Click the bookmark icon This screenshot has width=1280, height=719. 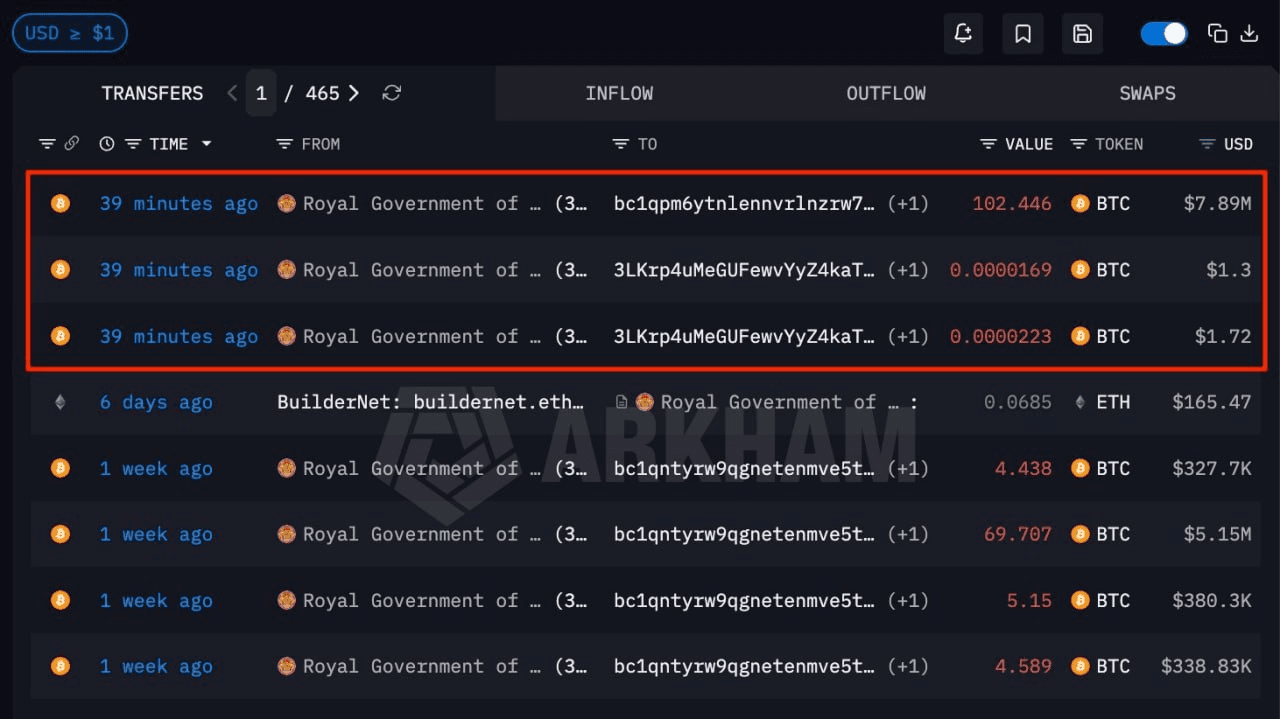1023,34
